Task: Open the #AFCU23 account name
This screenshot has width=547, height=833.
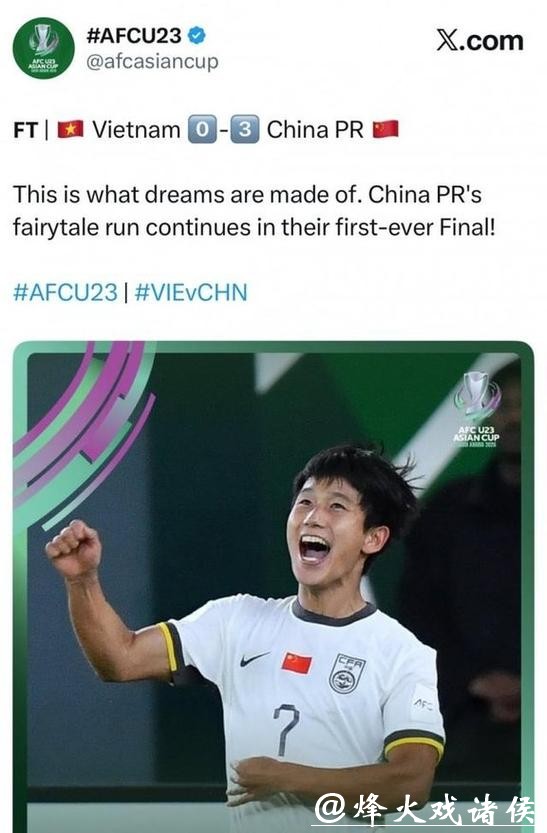Action: (x=134, y=36)
